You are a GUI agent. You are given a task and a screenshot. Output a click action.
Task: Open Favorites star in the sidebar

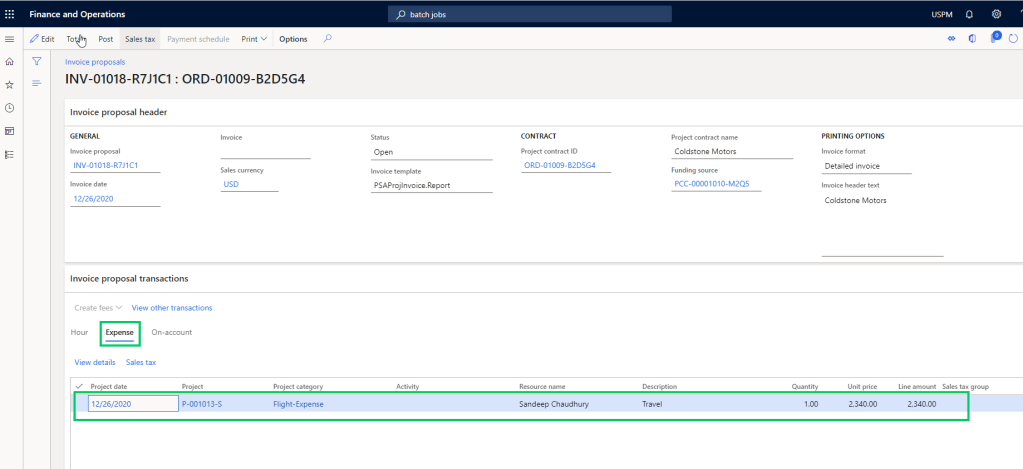10,85
